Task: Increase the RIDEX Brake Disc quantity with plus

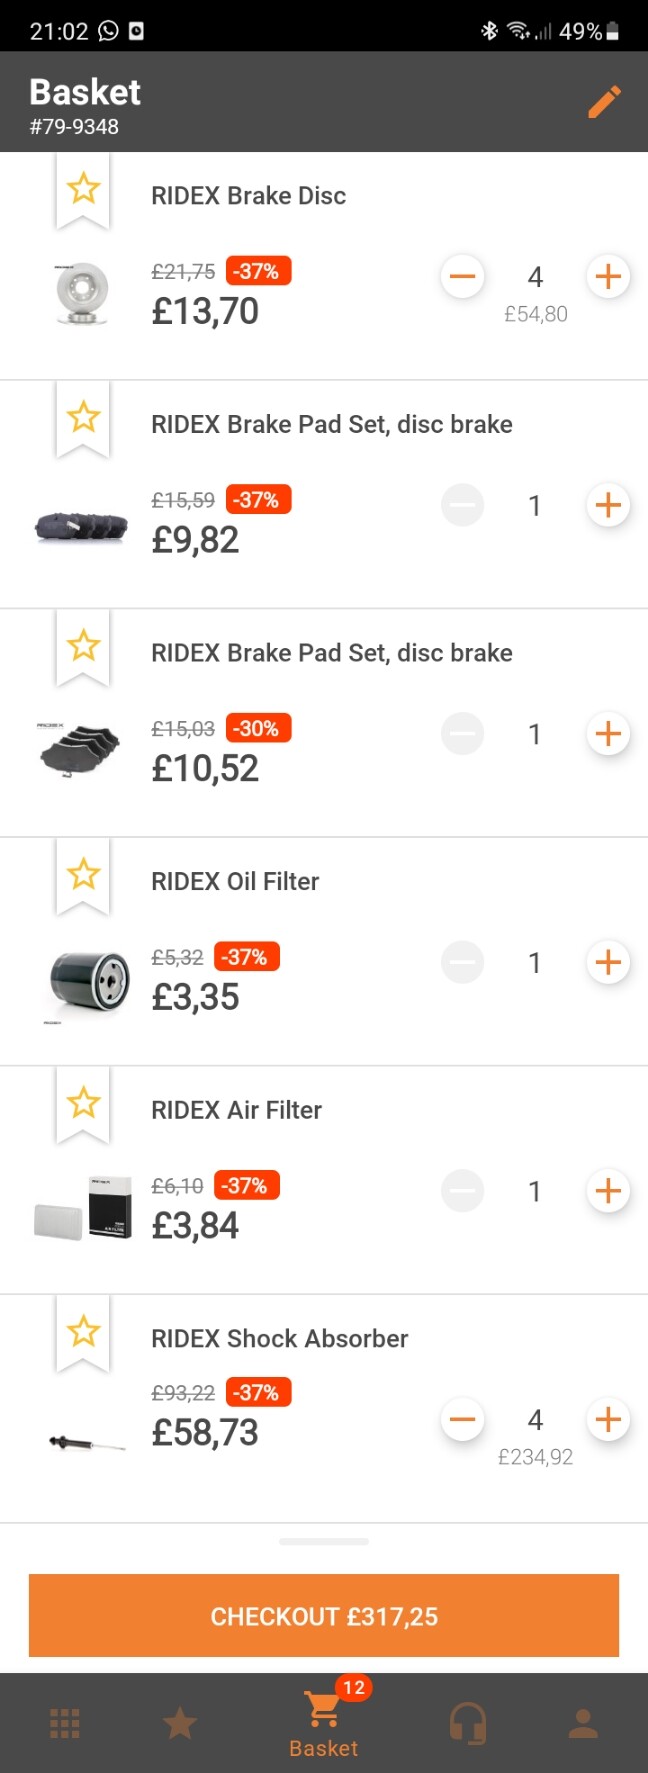Action: (x=608, y=276)
